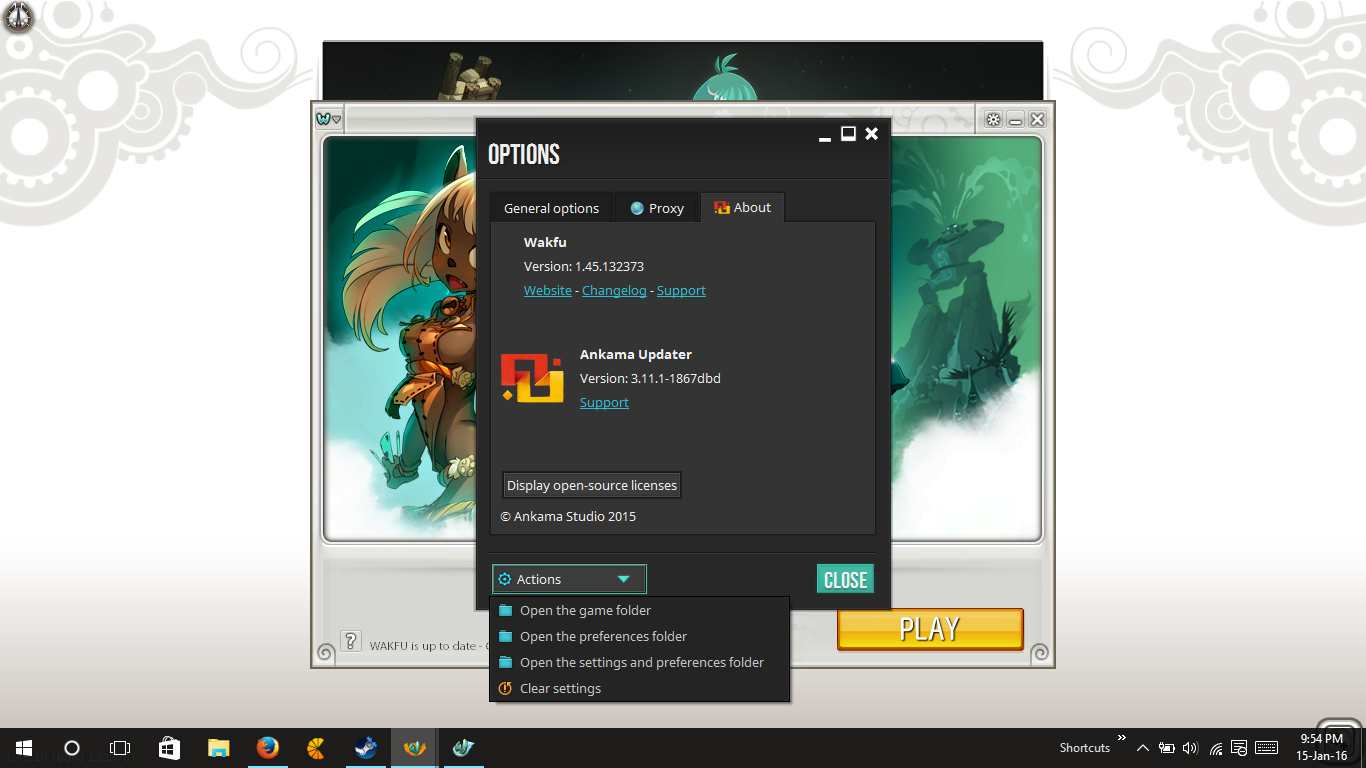Expand the Shortcuts toolbar chevron
The width and height of the screenshot is (1366, 768).
1121,738
